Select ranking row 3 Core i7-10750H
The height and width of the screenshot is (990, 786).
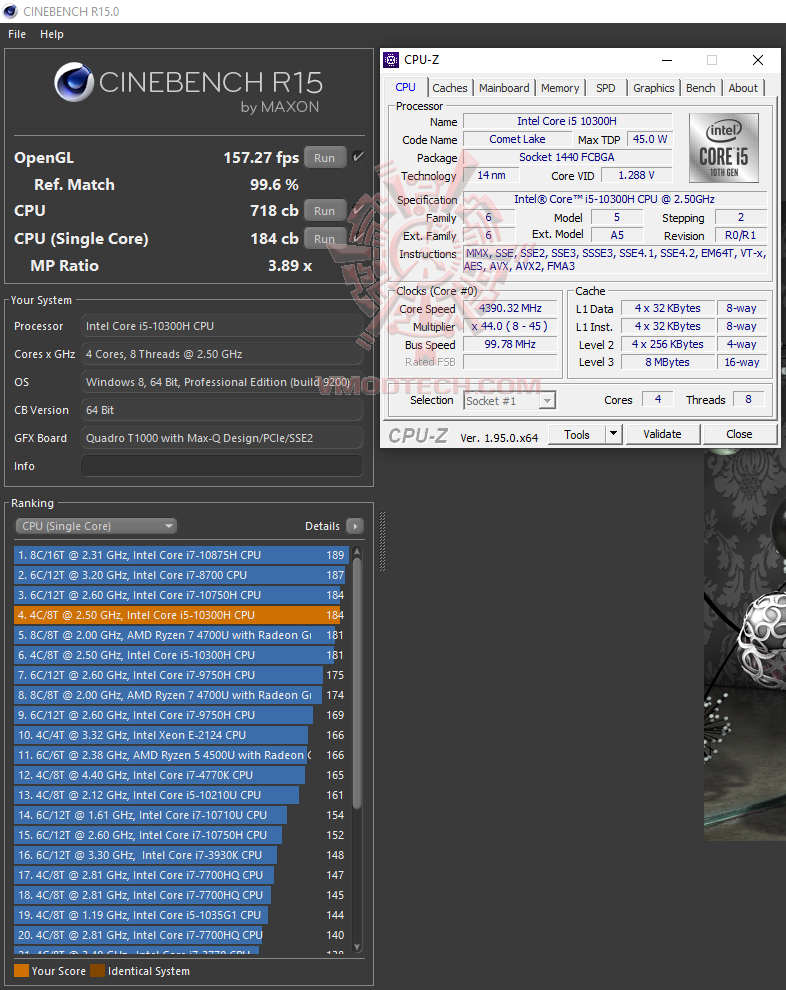(x=181, y=595)
